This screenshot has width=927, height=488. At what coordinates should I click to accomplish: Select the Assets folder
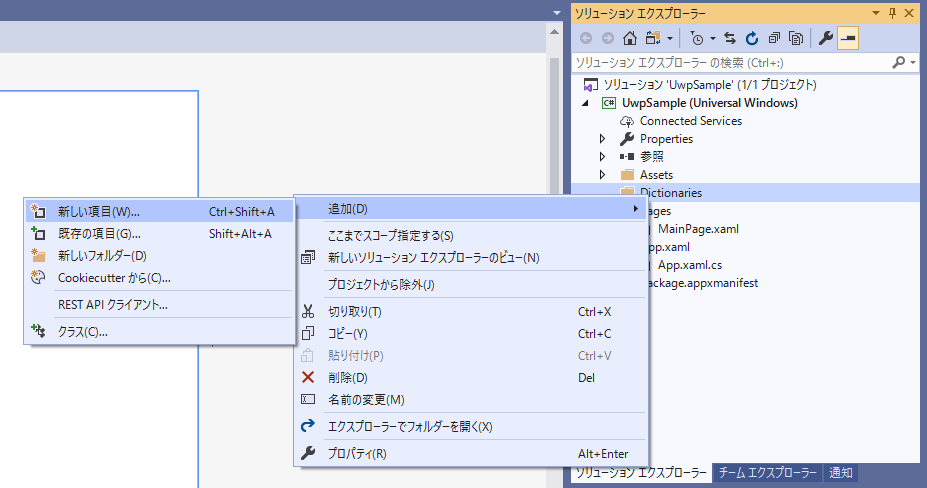point(656,175)
